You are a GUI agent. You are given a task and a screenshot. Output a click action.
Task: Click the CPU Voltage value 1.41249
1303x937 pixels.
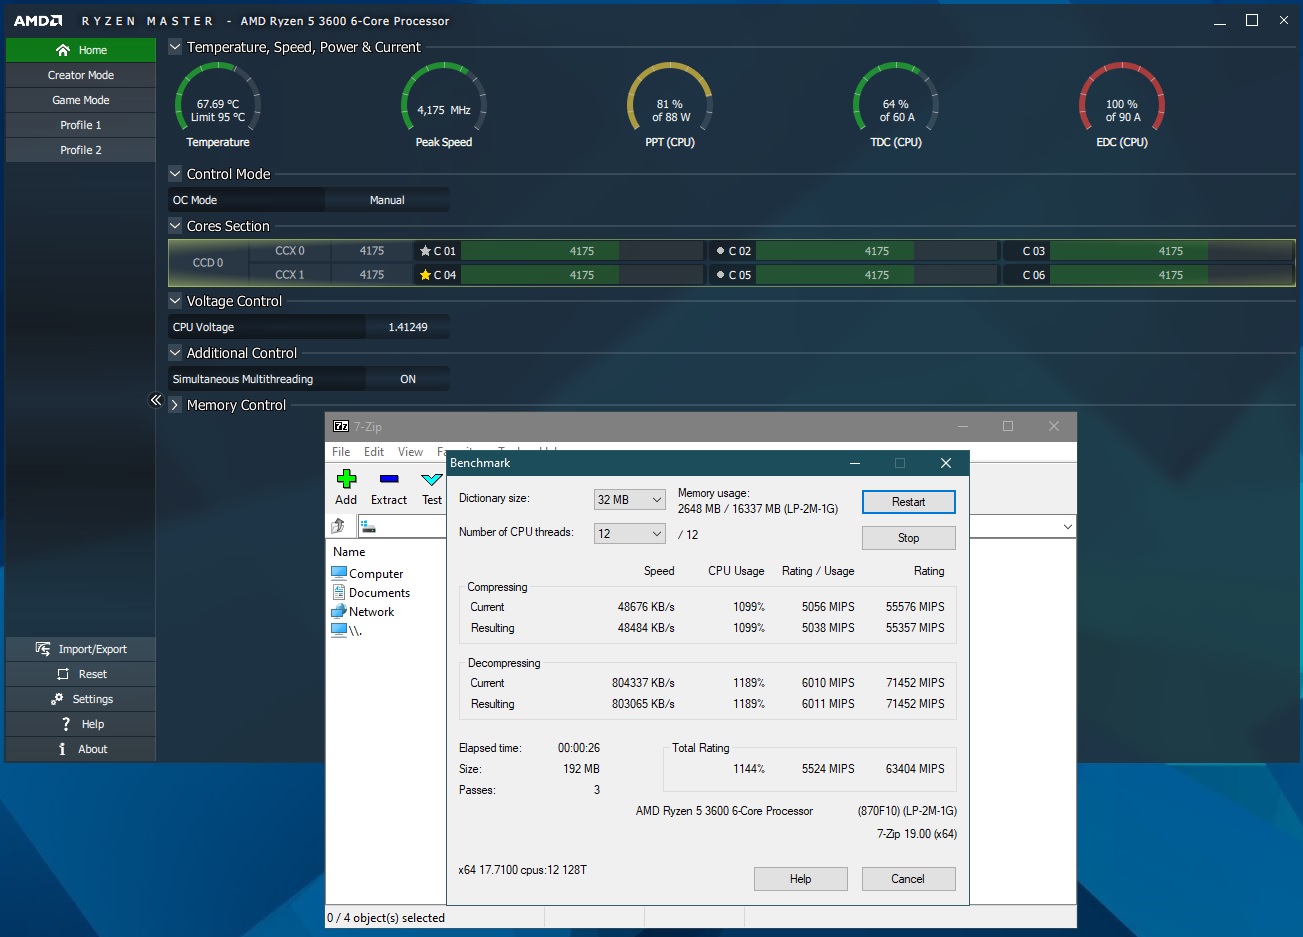point(408,327)
